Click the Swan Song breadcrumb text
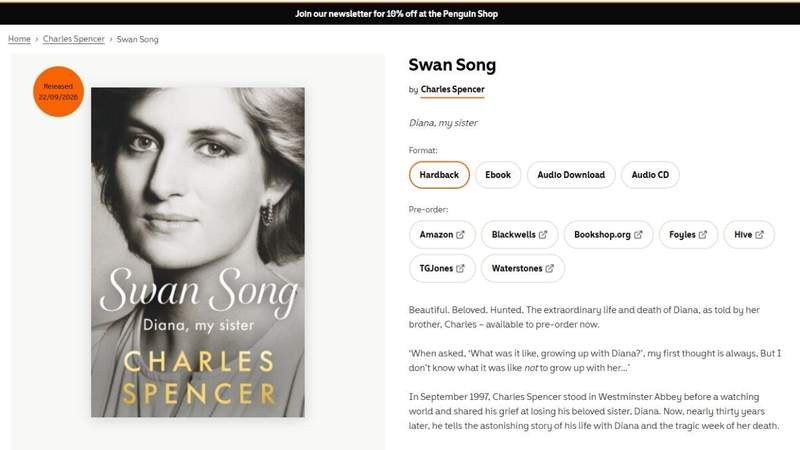Screen dimensions: 800x450 pyautogui.click(x=138, y=39)
